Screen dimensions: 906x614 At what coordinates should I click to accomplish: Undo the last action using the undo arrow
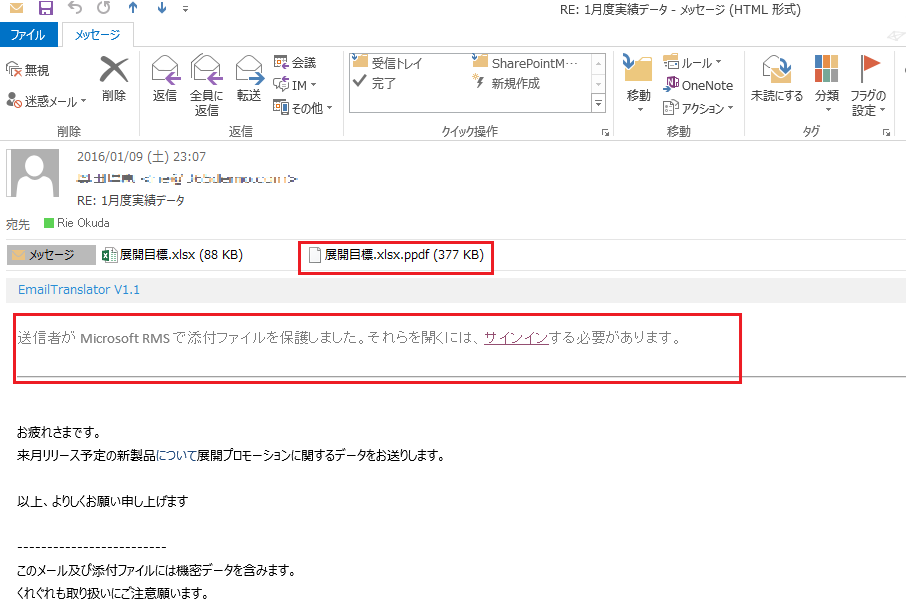[x=75, y=8]
